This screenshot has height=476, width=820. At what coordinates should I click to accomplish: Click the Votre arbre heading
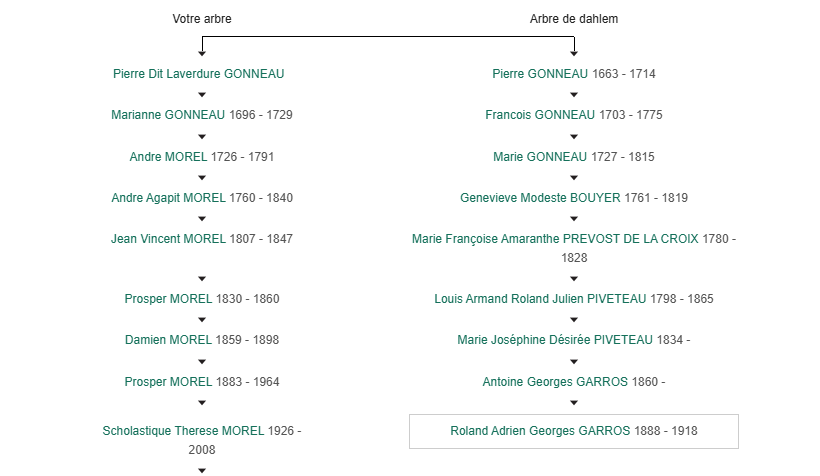pos(202,19)
